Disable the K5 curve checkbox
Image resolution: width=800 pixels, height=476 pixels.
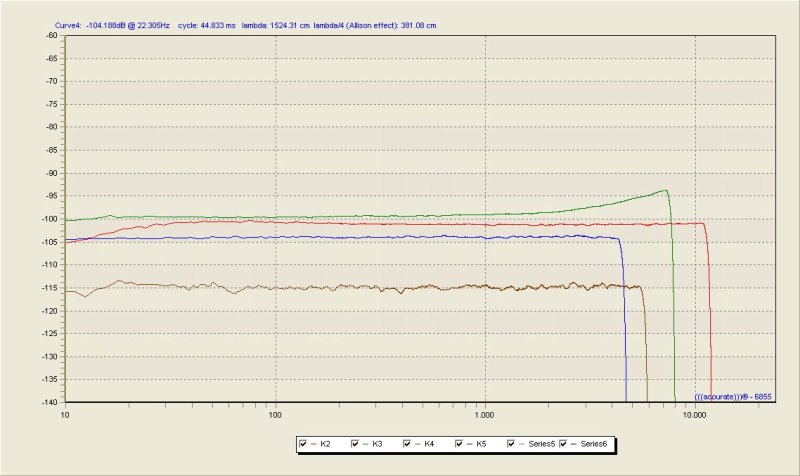459,444
